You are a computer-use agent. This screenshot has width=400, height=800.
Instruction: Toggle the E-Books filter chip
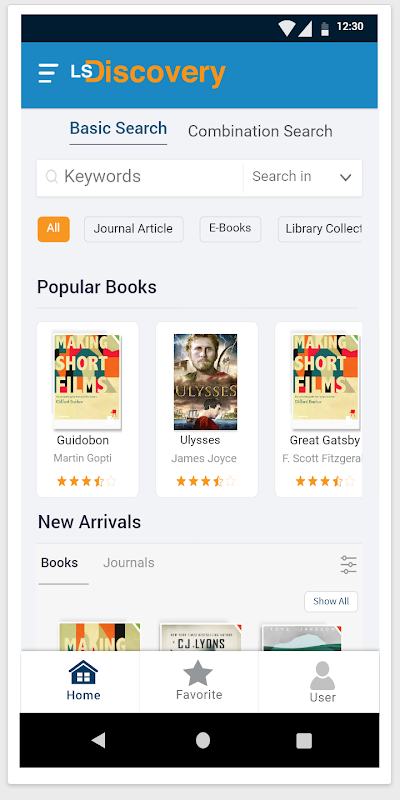pyautogui.click(x=230, y=229)
